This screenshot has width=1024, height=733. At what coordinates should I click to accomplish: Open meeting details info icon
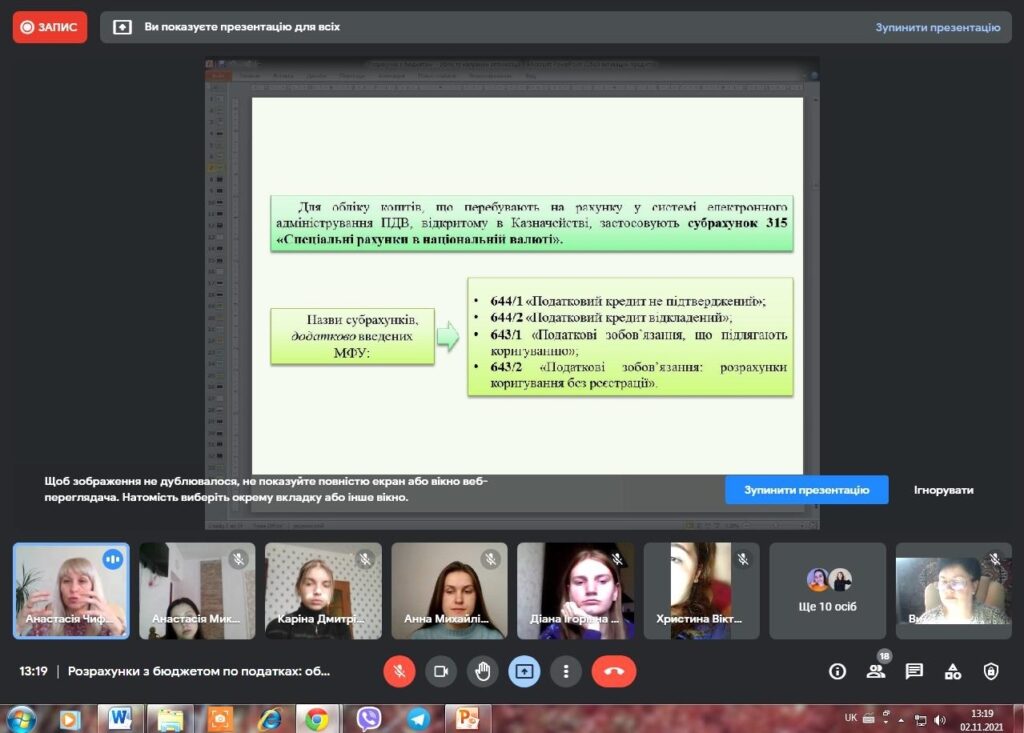(x=837, y=672)
